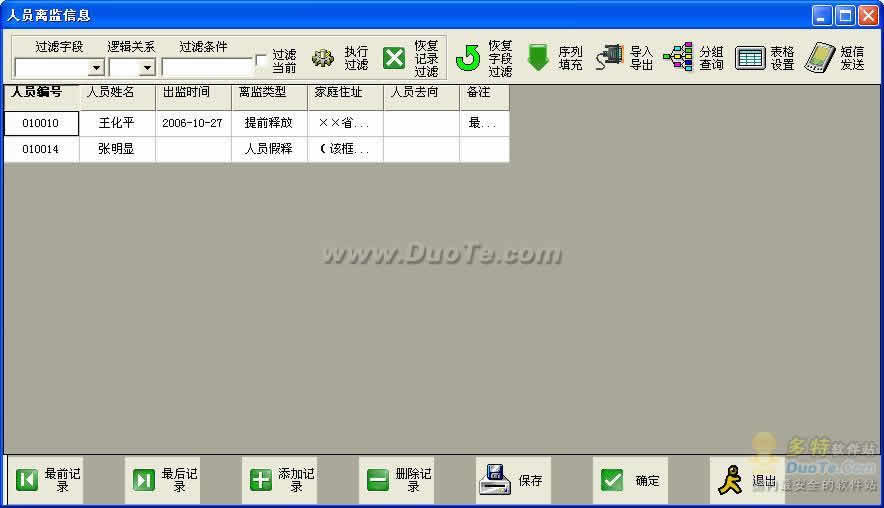Expand the 逻辑关系 dropdown
Image resolution: width=884 pixels, height=508 pixels.
[147, 68]
